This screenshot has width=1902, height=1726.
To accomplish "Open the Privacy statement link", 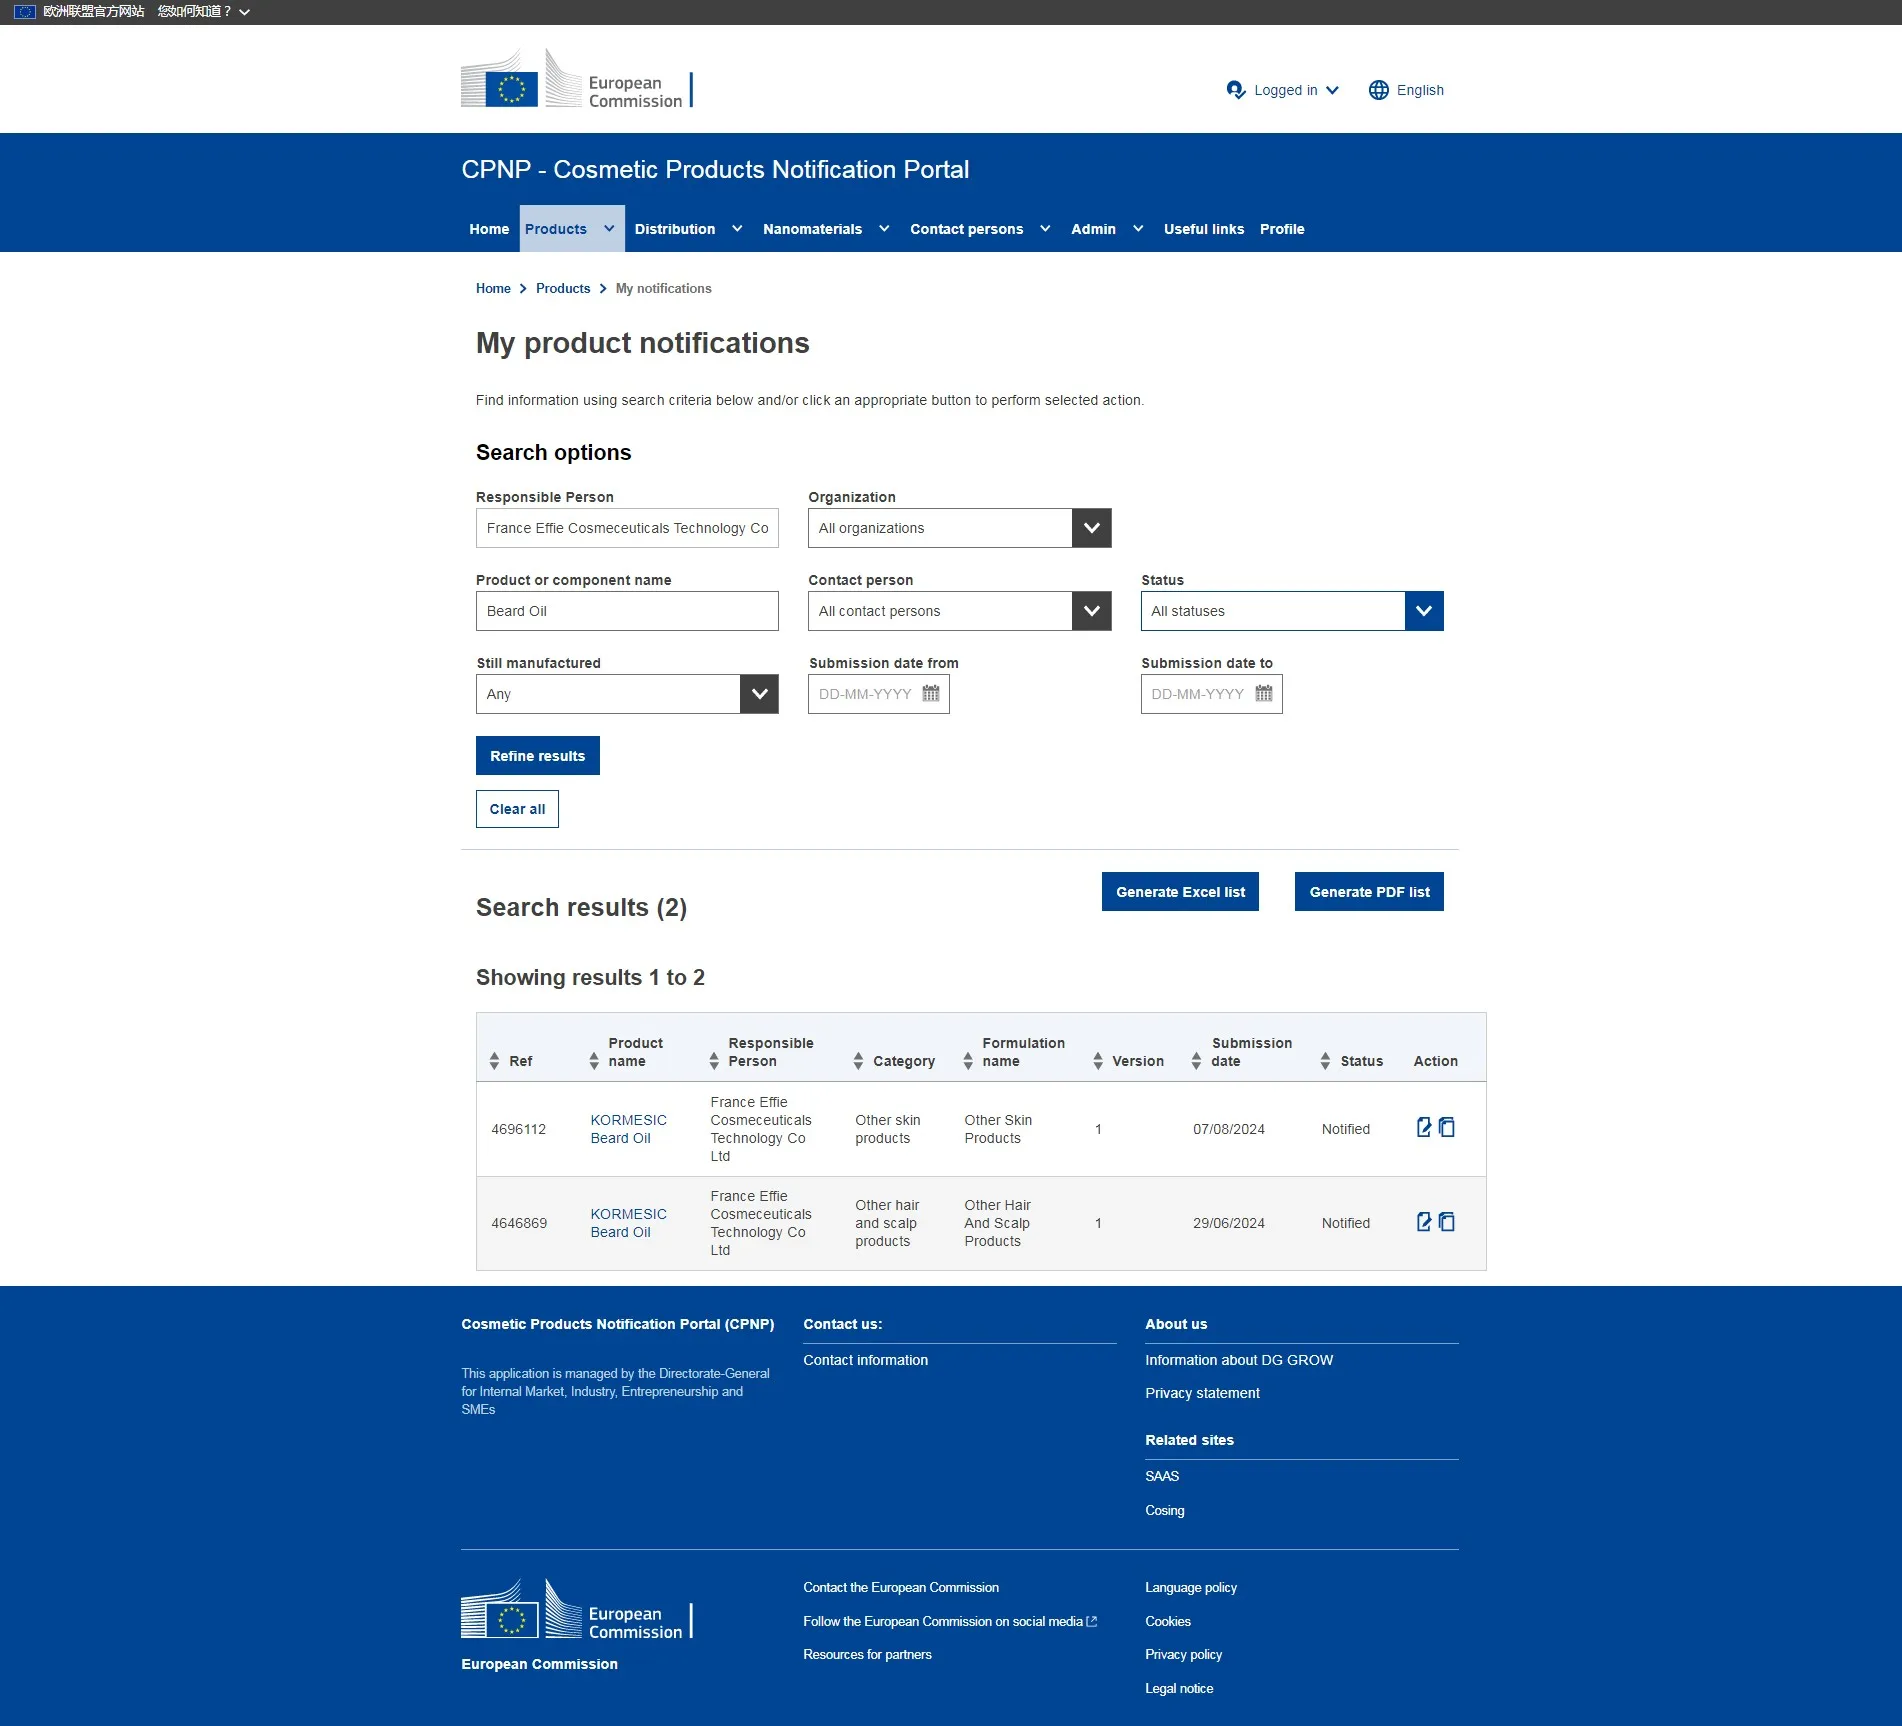I will click(1202, 1393).
